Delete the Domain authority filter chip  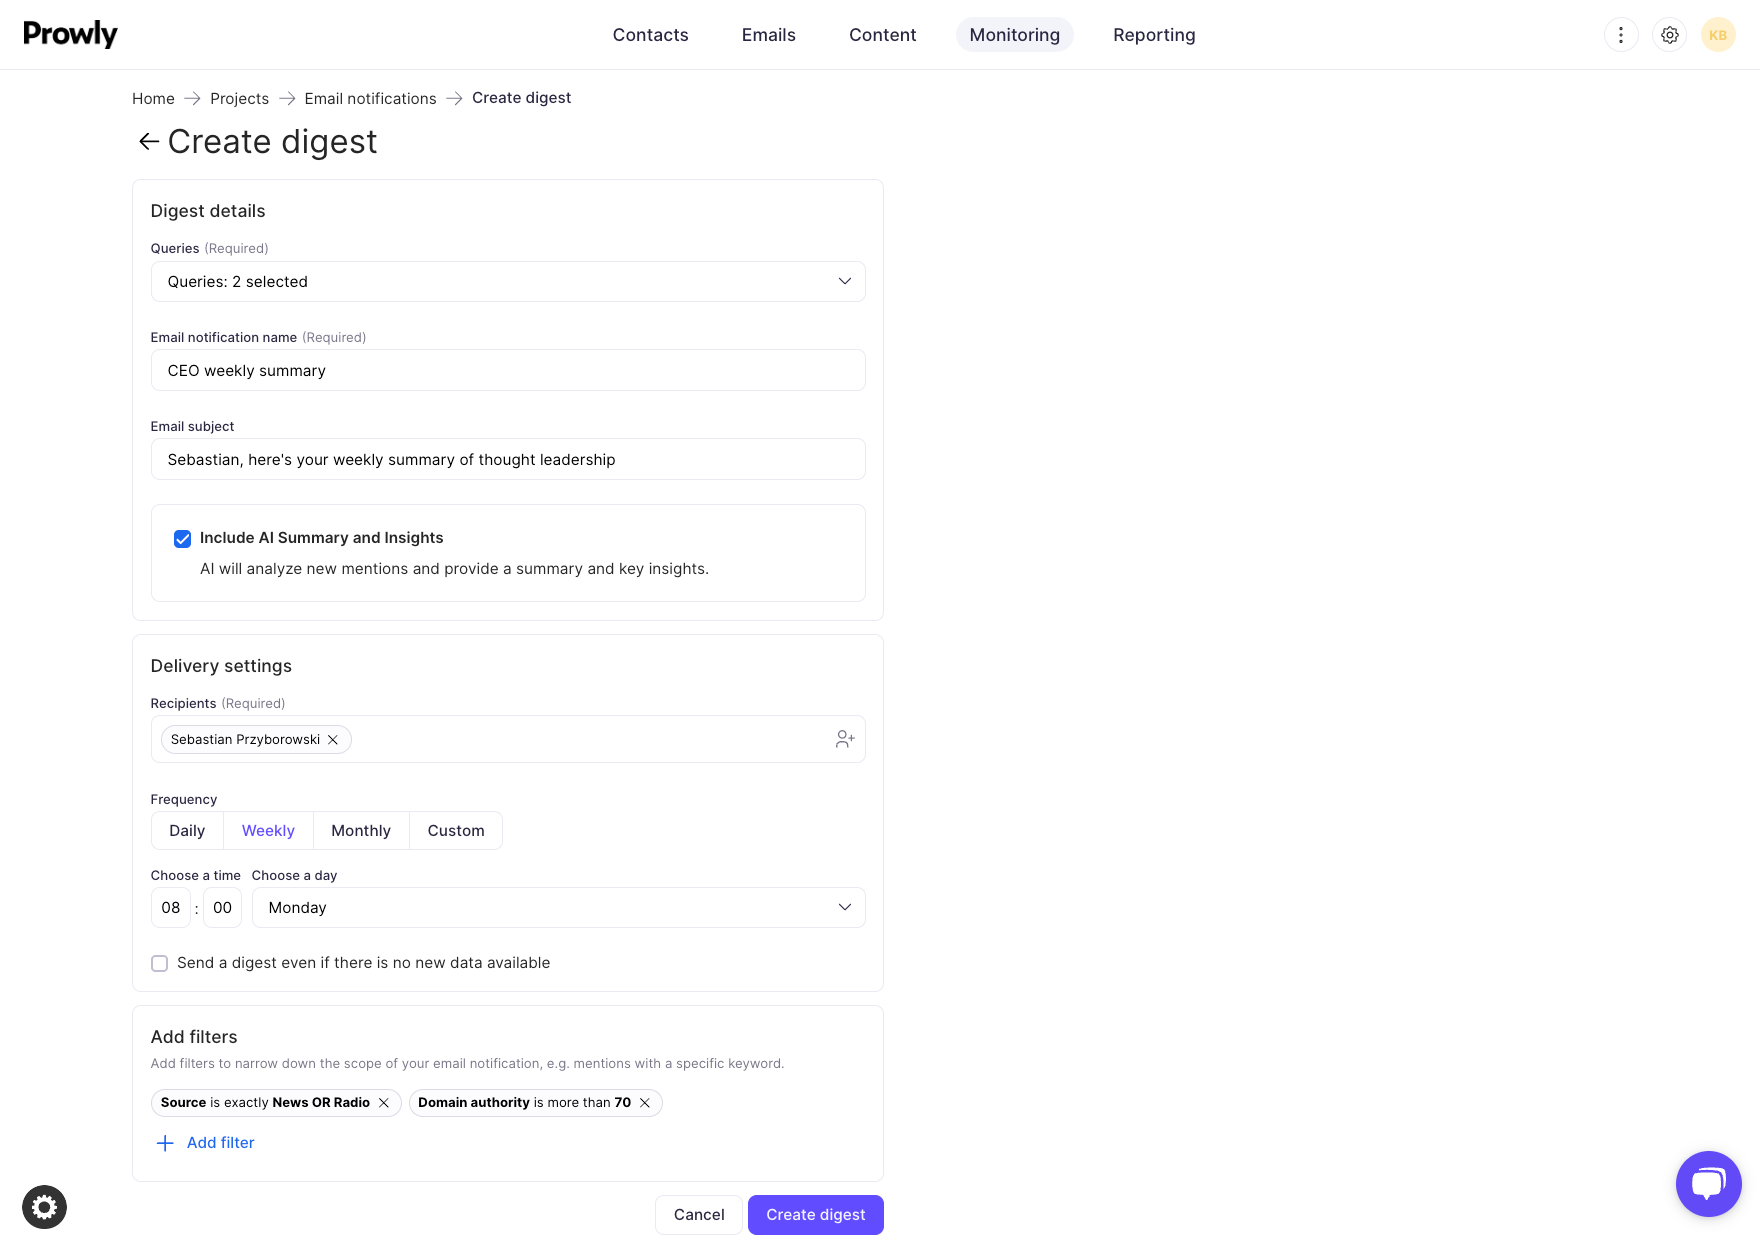(645, 1103)
